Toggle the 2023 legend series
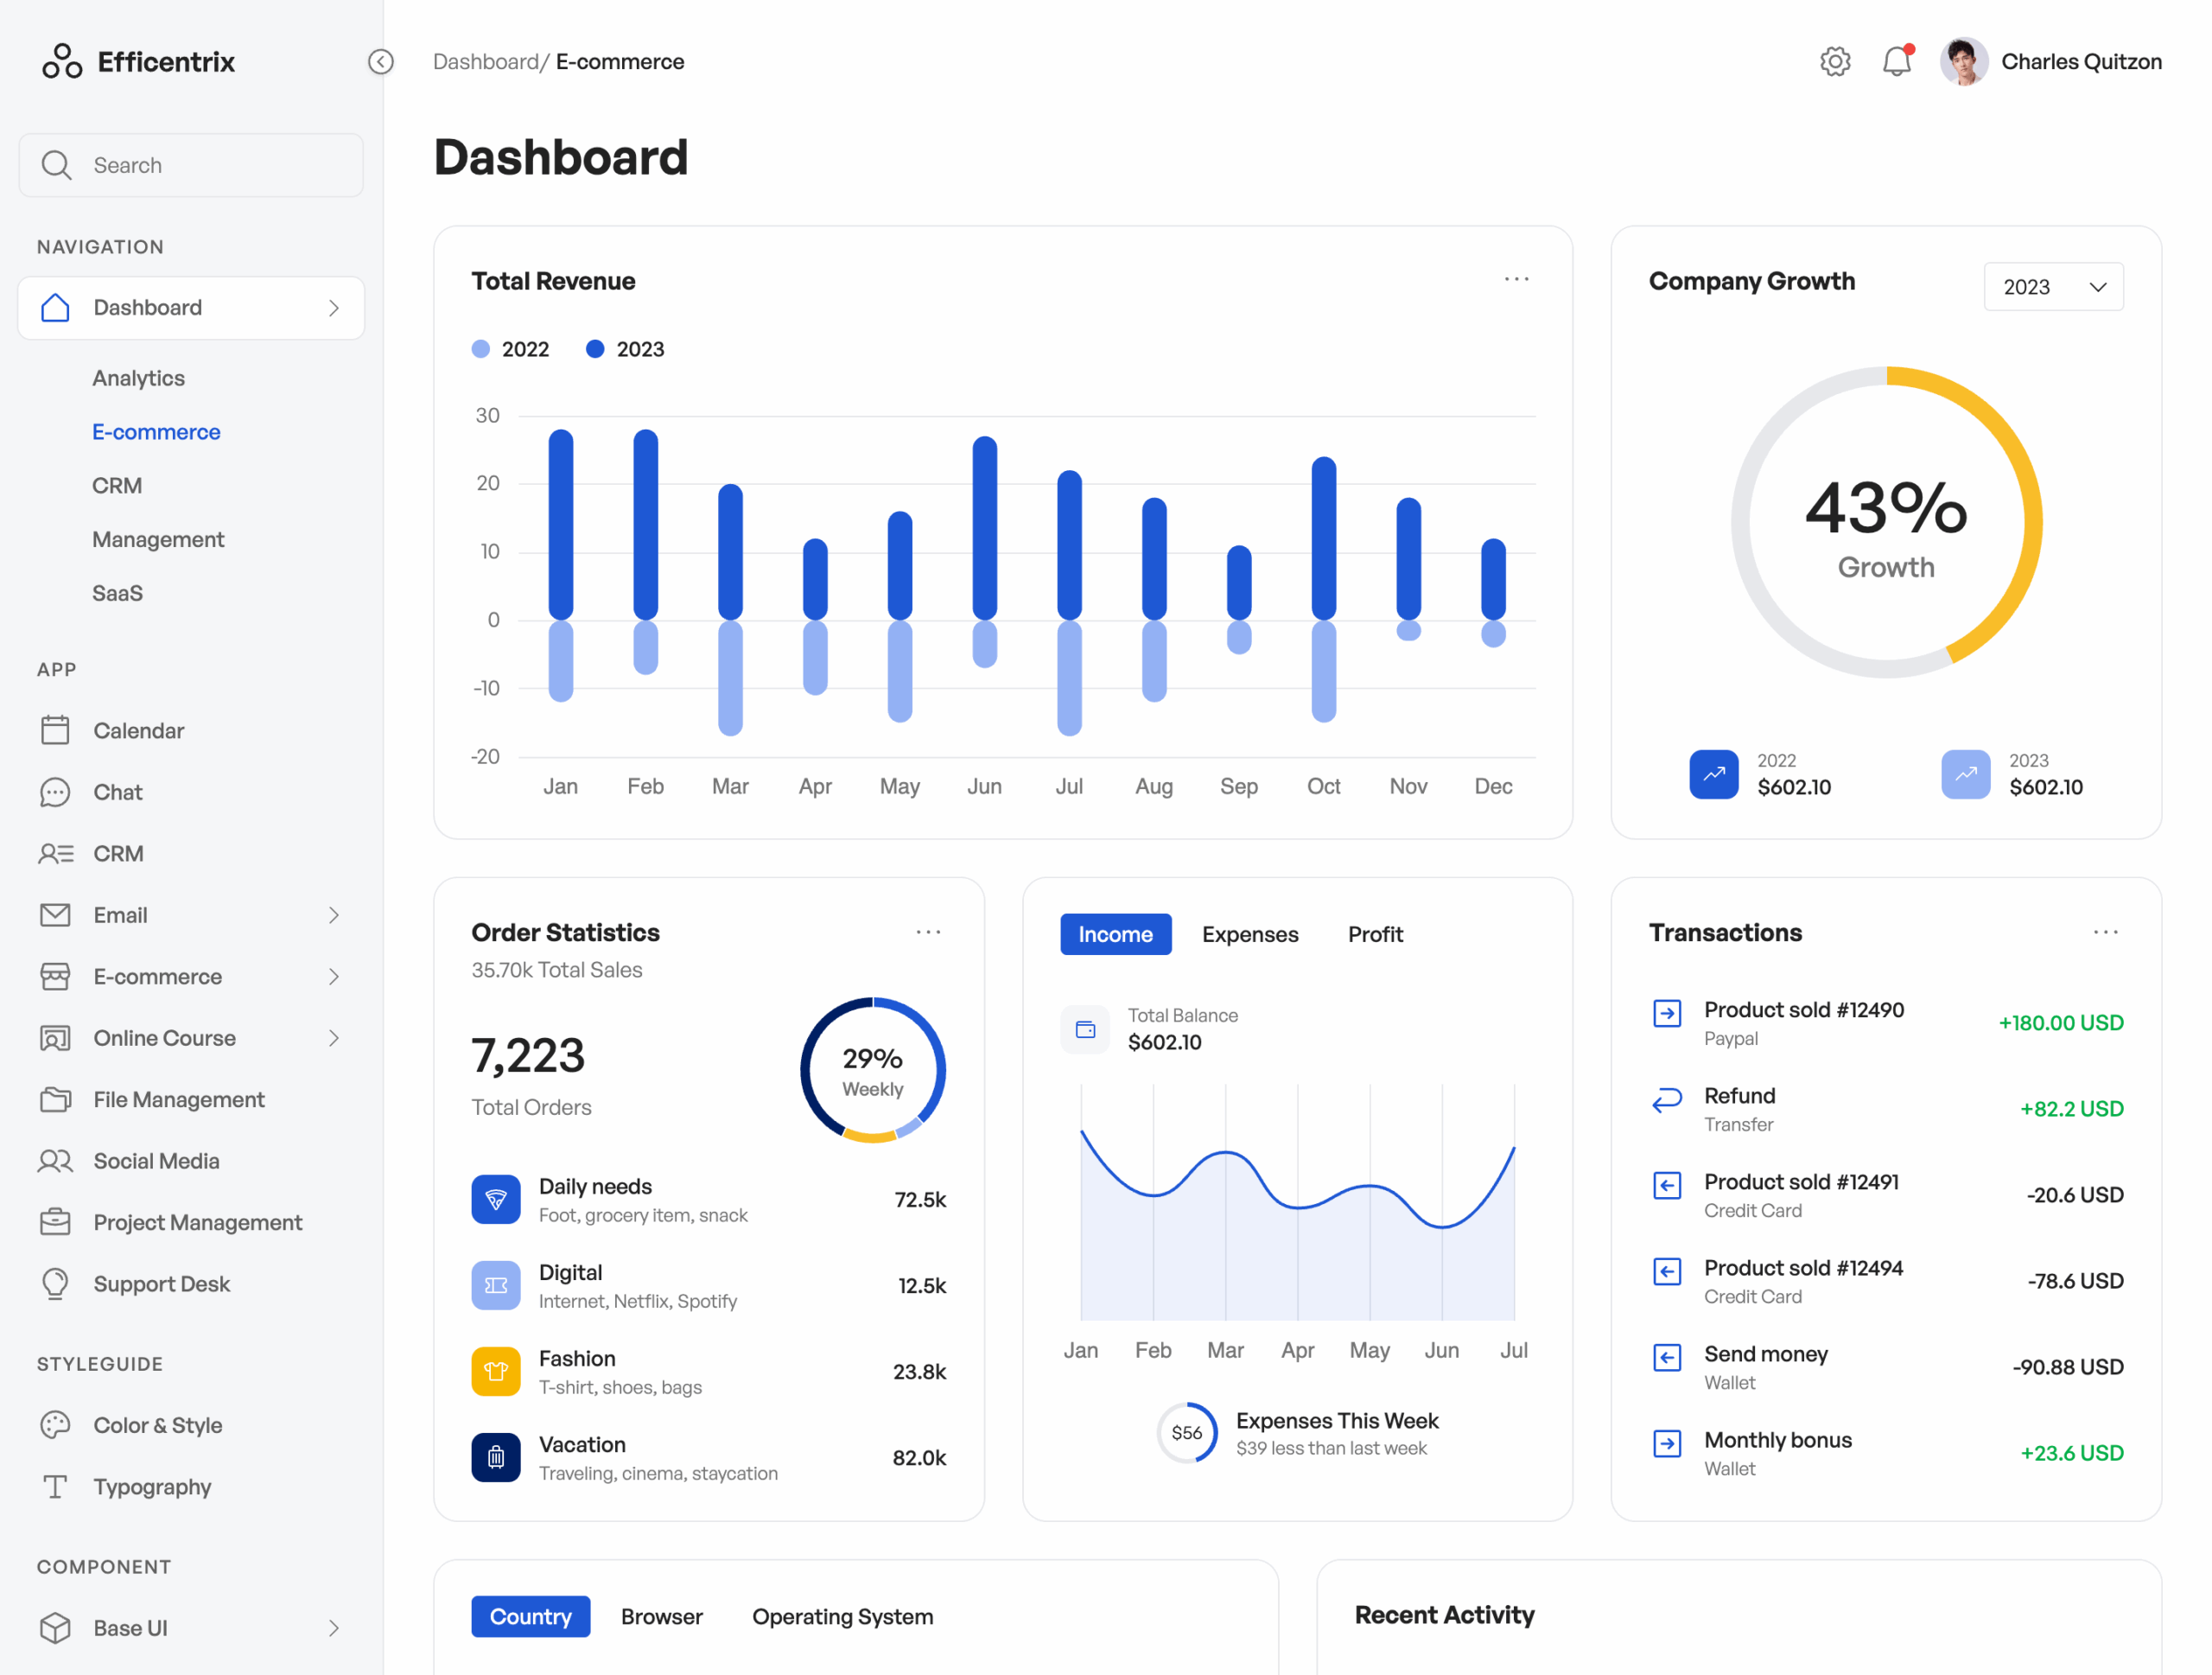The image size is (2212, 1675). (626, 349)
